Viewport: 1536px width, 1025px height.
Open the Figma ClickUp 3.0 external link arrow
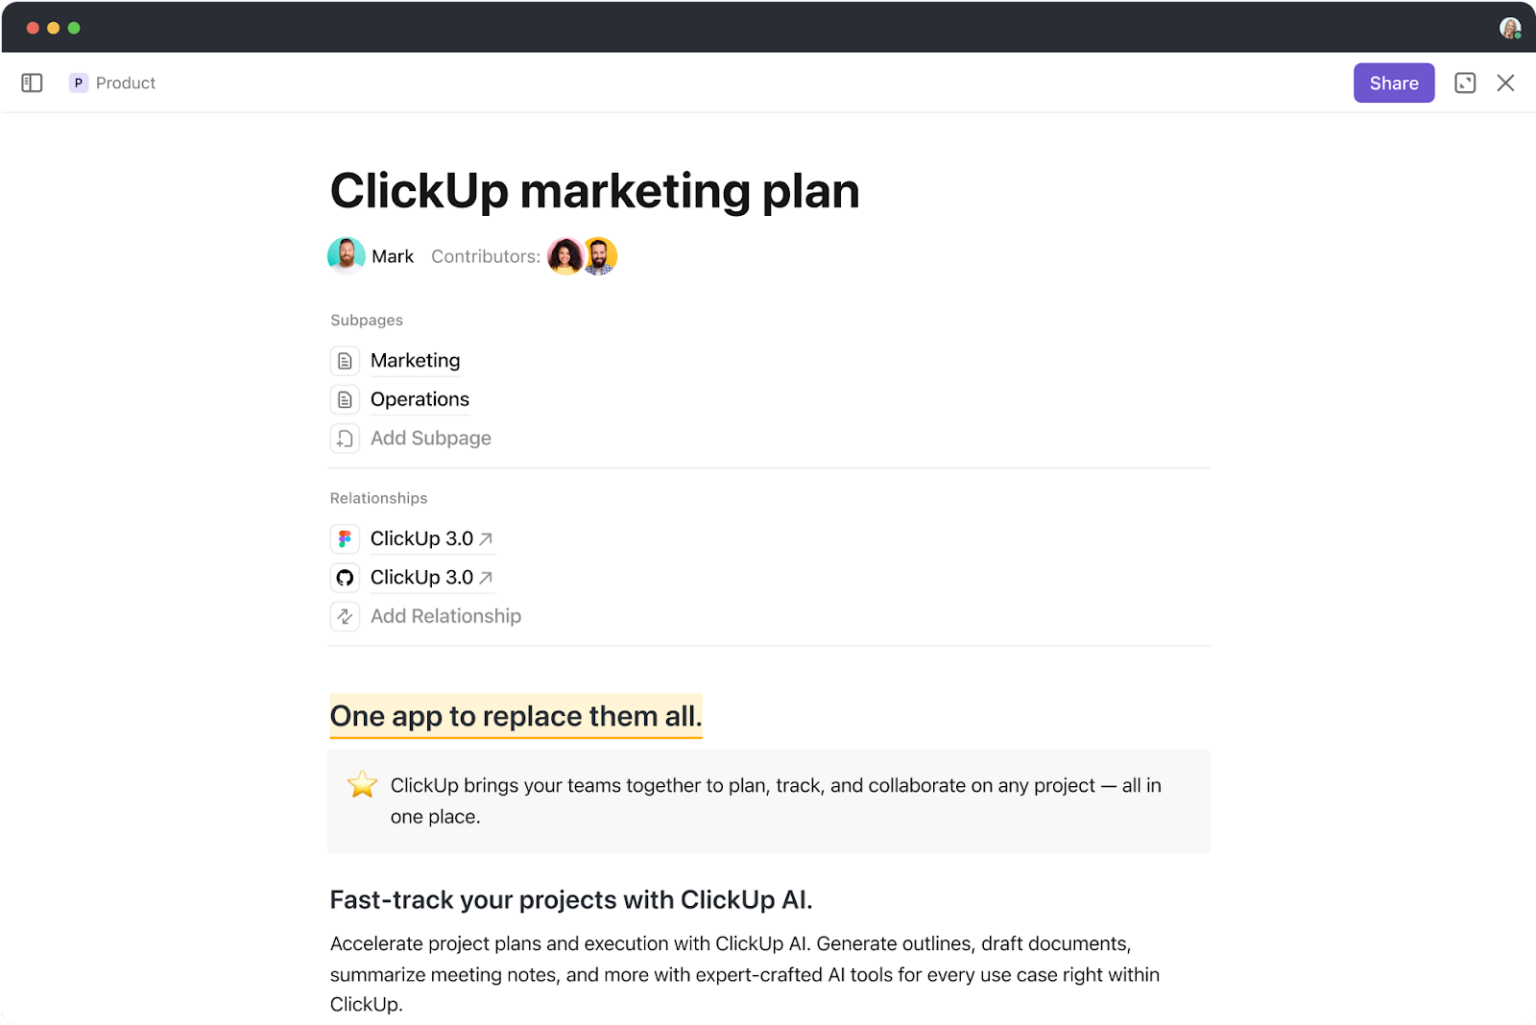[x=487, y=537]
